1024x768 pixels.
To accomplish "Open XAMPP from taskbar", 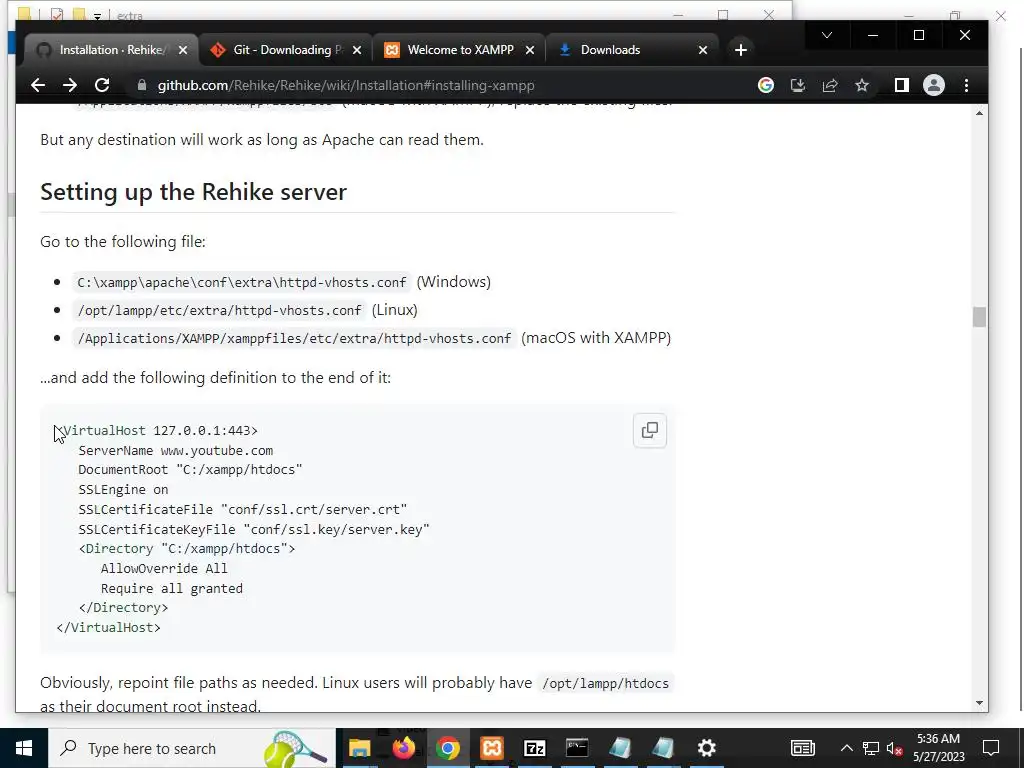I will click(491, 748).
